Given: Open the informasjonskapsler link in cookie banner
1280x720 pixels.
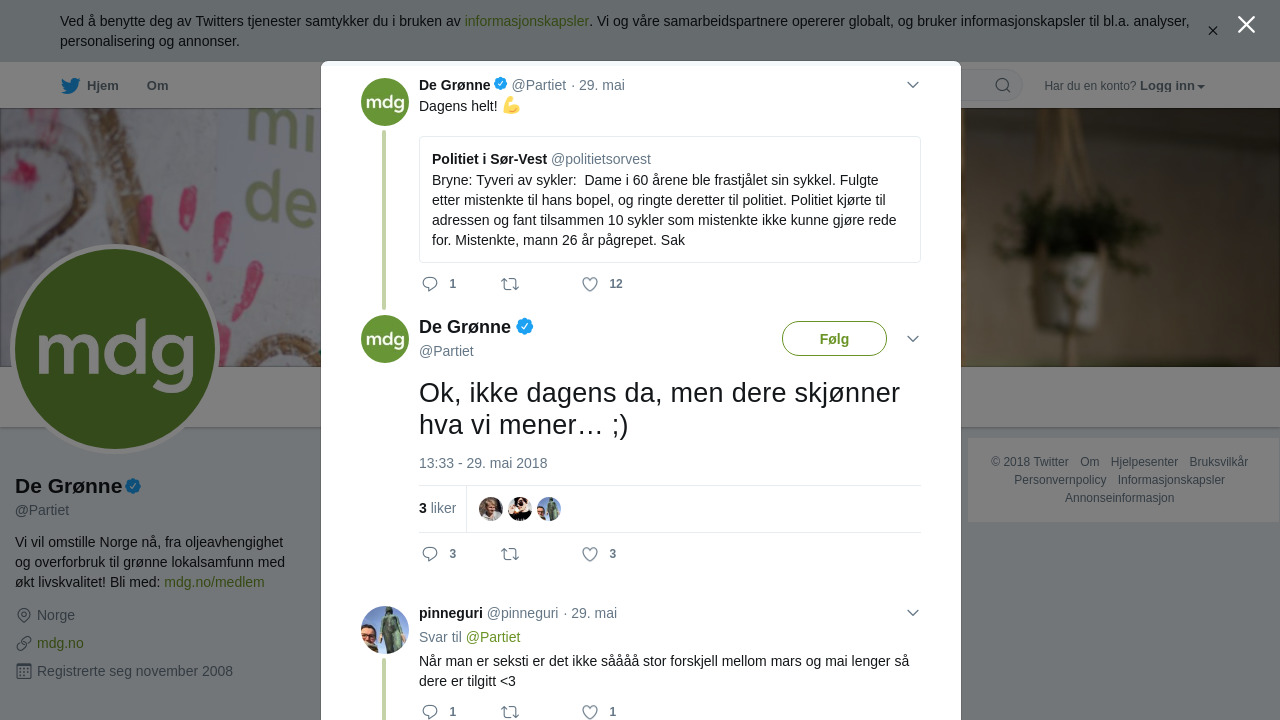Looking at the screenshot, I should [x=526, y=21].
